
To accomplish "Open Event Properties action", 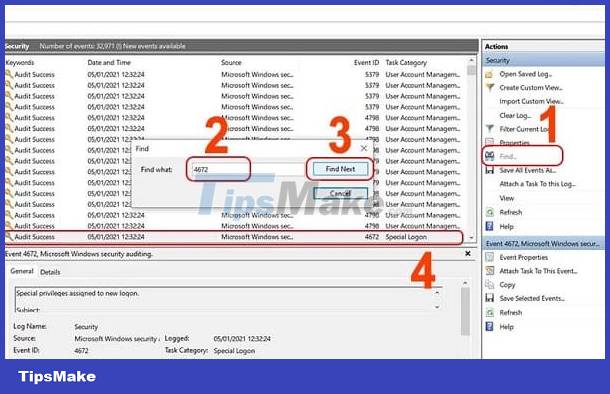I will [524, 257].
